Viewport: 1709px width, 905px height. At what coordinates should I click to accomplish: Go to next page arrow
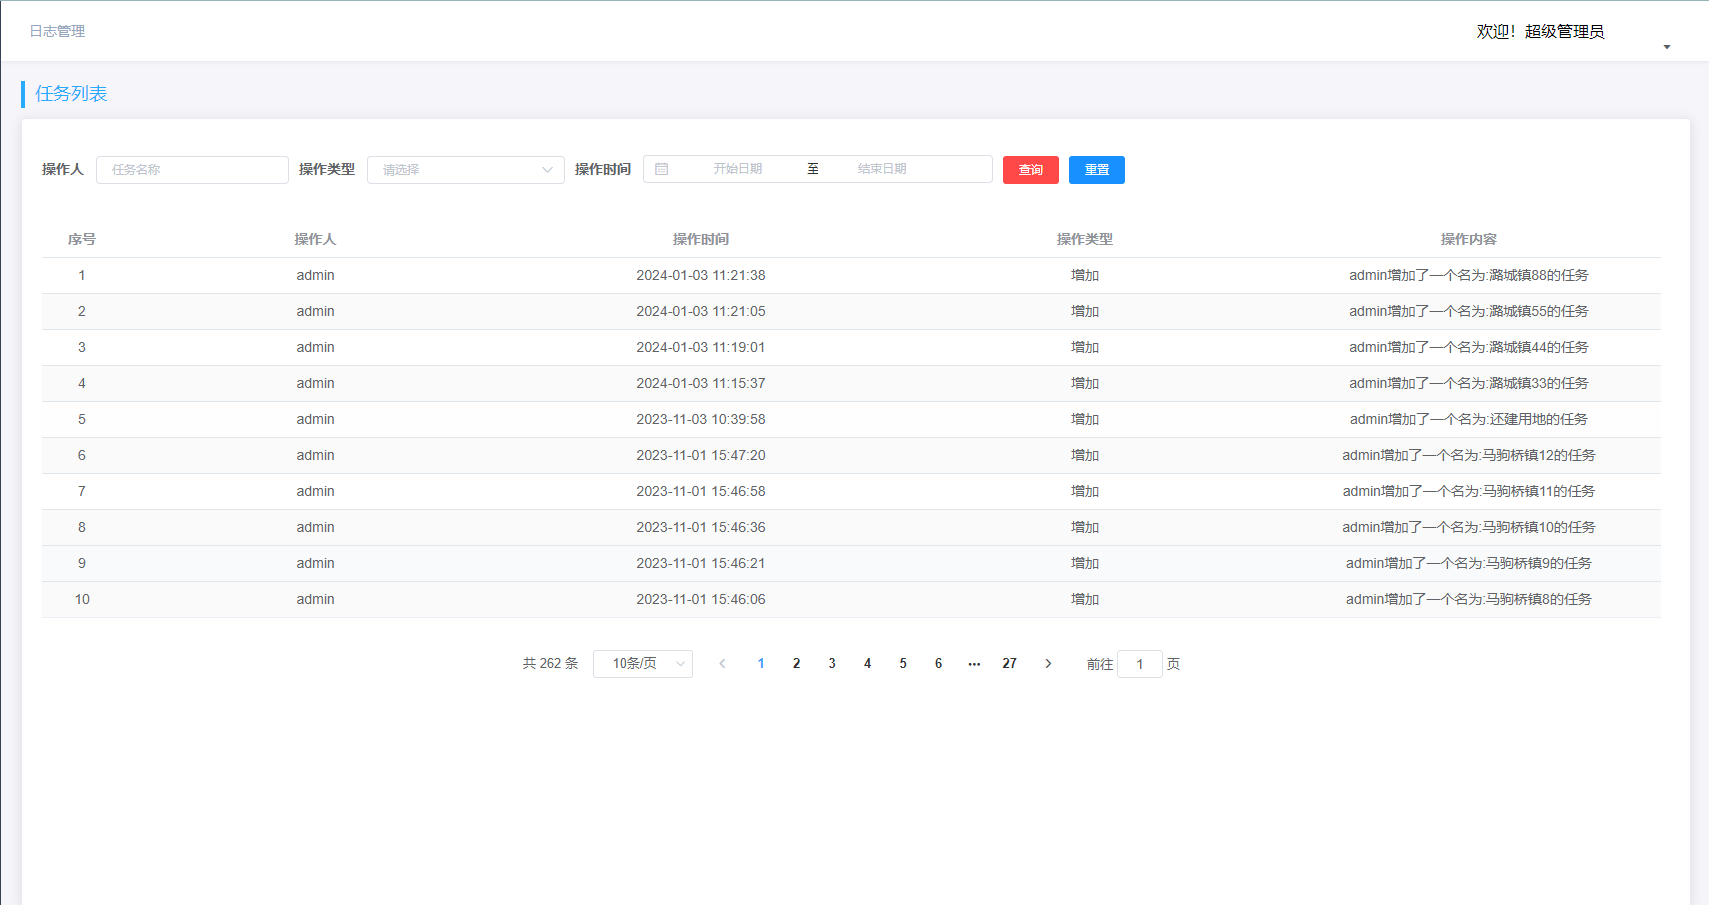(x=1048, y=663)
